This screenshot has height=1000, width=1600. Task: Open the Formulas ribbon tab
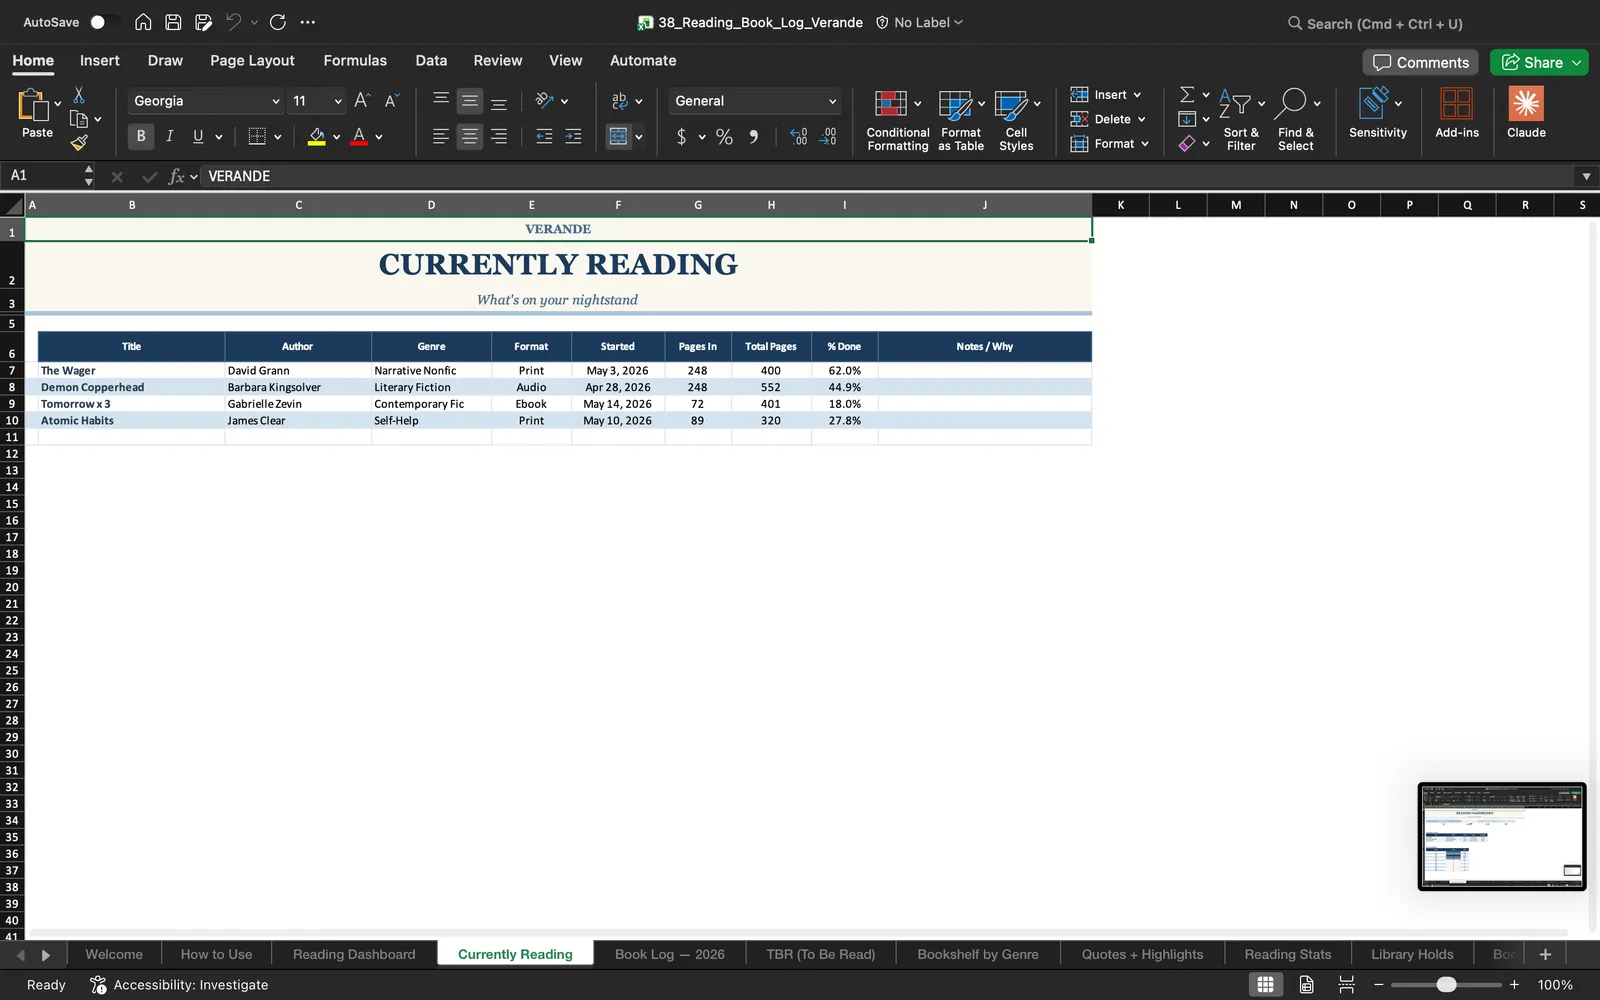pyautogui.click(x=355, y=60)
